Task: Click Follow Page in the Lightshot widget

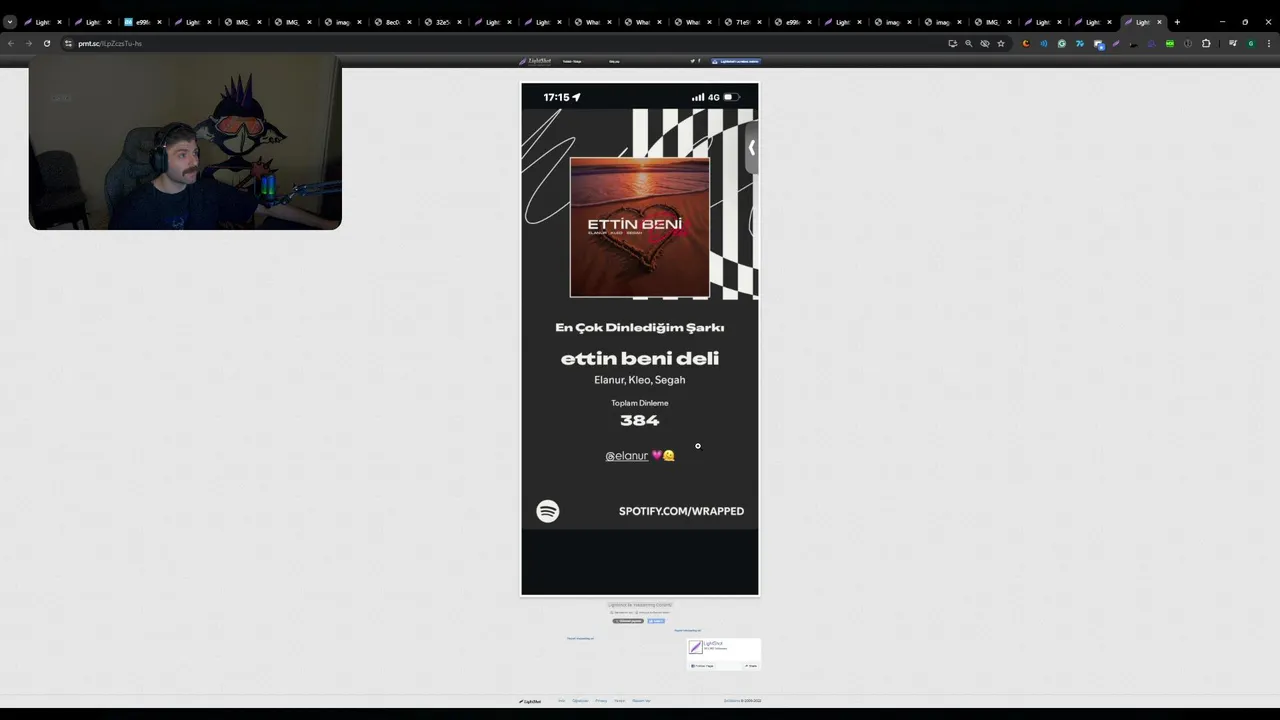Action: click(702, 666)
